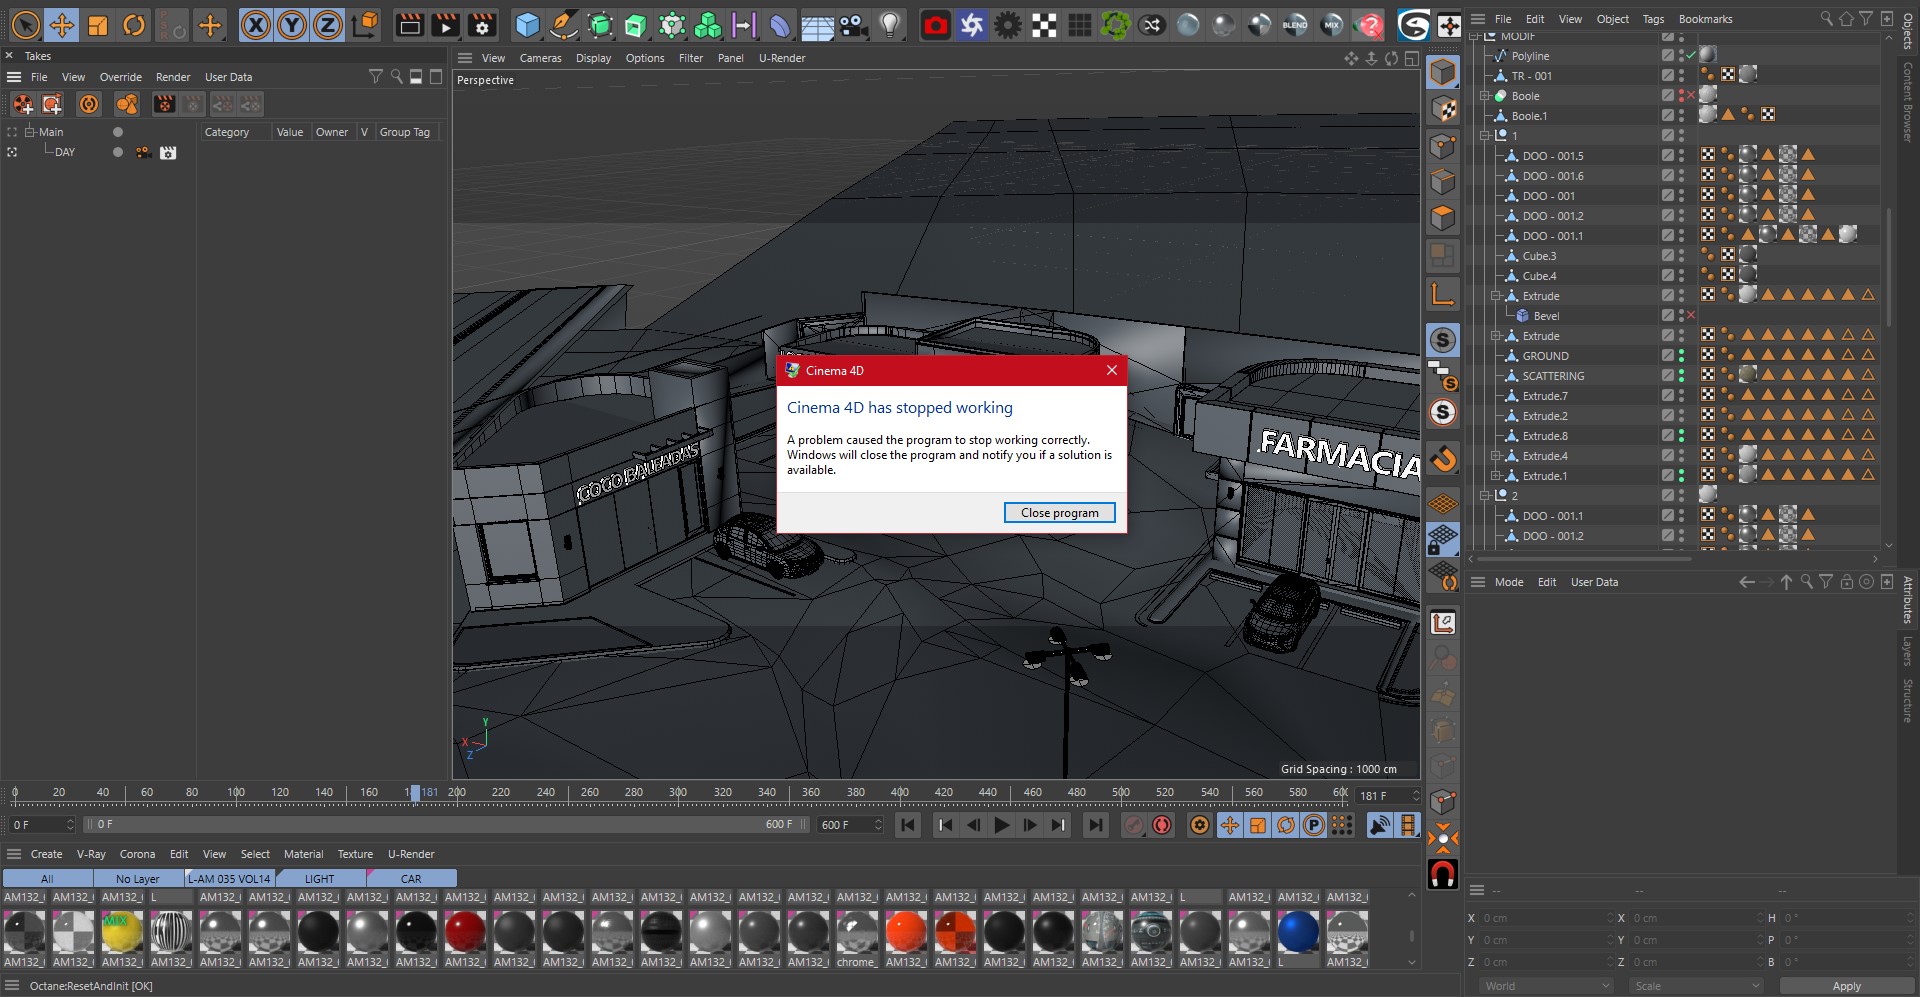Image resolution: width=1920 pixels, height=997 pixels.
Task: Collapse the null group named 2
Action: coord(1485,496)
